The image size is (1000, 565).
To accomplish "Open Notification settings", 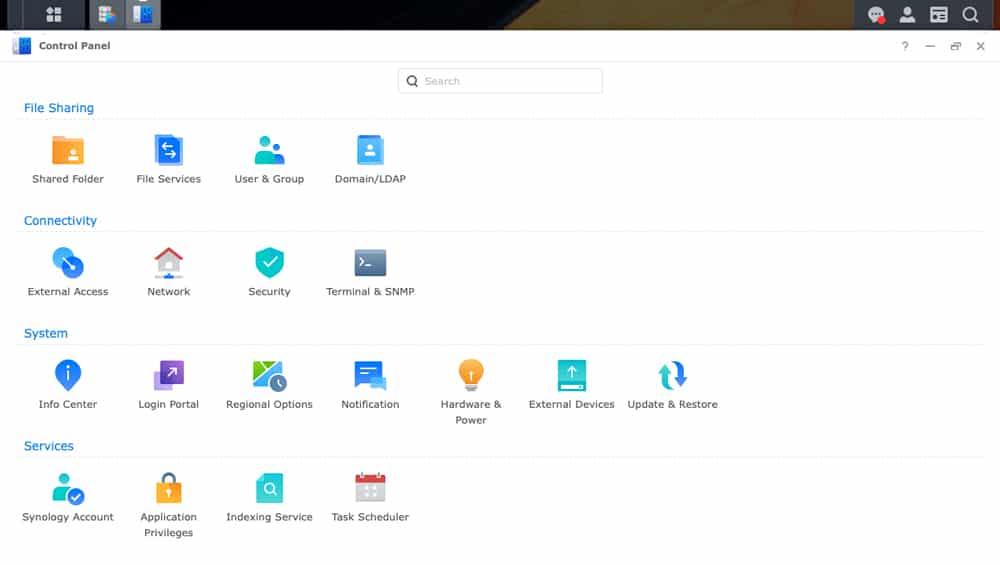I will (x=370, y=385).
